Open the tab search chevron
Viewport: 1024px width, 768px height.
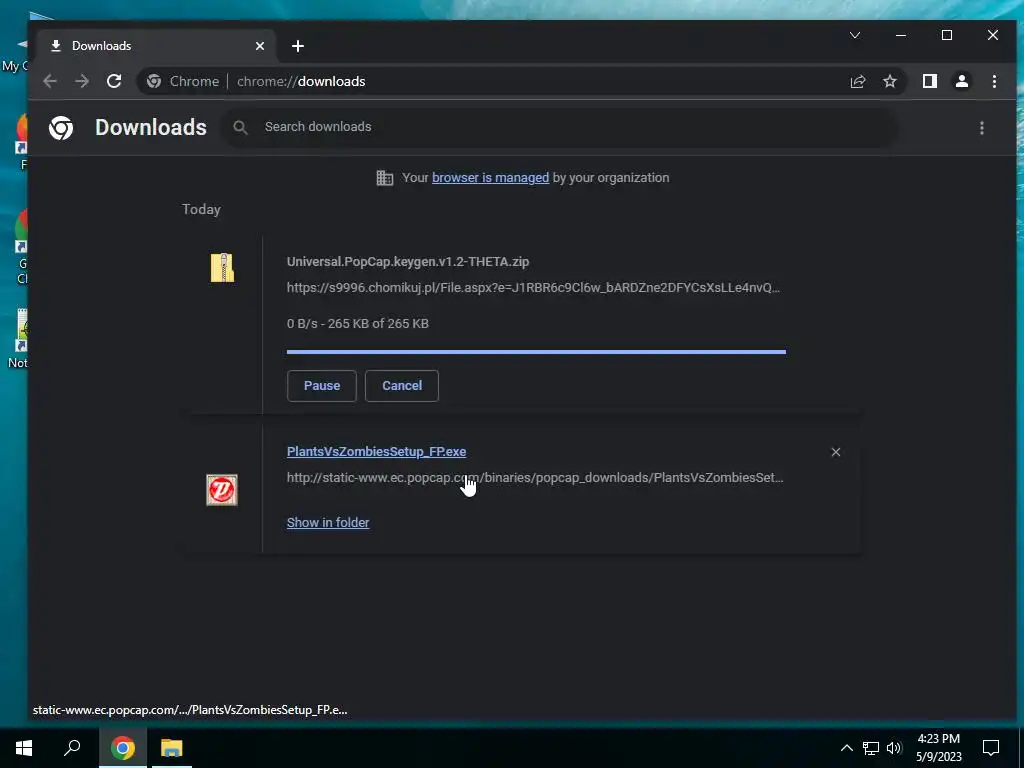[855, 35]
